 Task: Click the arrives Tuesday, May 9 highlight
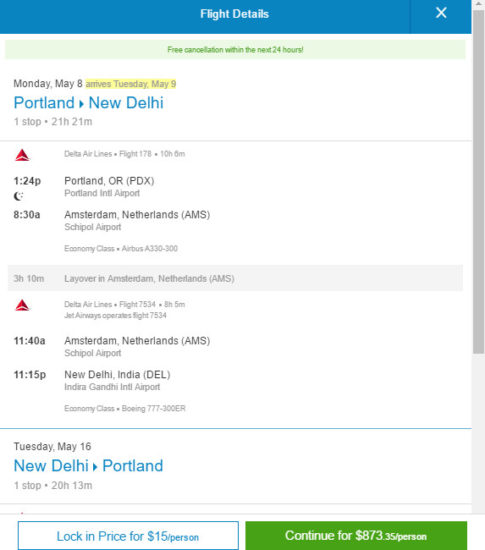[131, 84]
